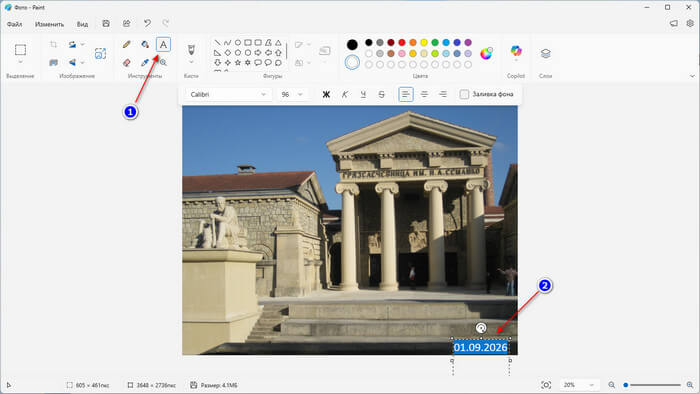The height and width of the screenshot is (394, 700).
Task: Toggle Strikethrough formatting
Action: point(381,94)
